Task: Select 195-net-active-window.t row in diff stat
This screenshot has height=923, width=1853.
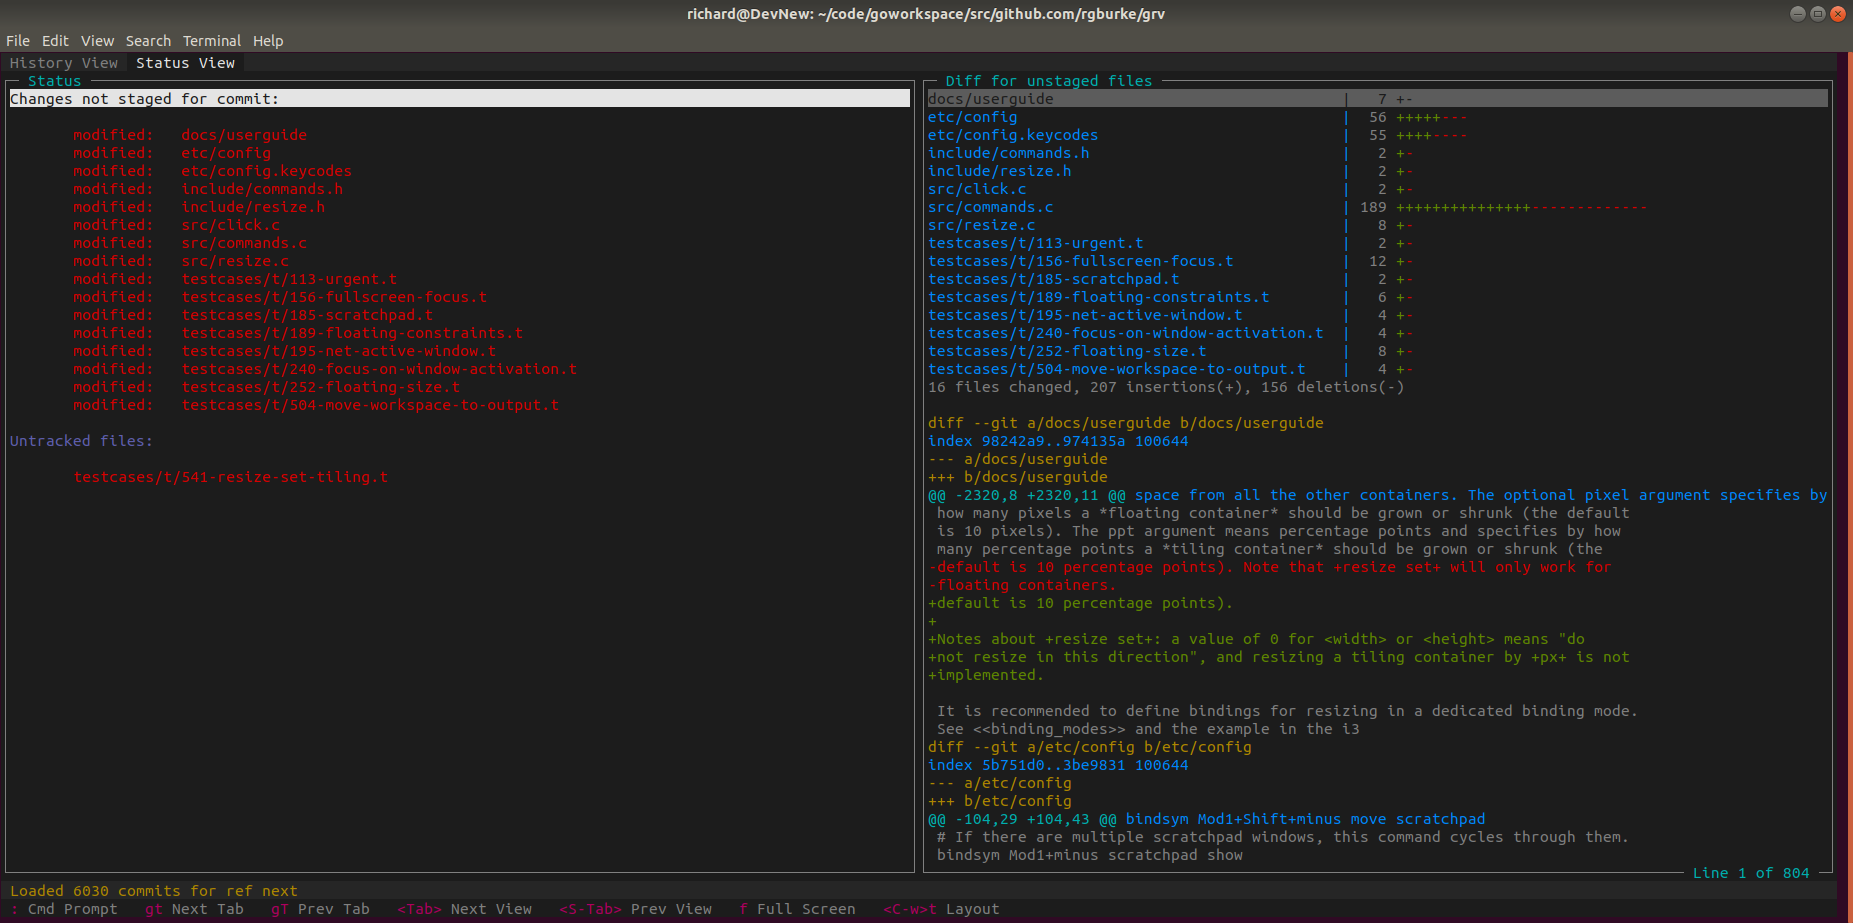Action: (x=1171, y=315)
